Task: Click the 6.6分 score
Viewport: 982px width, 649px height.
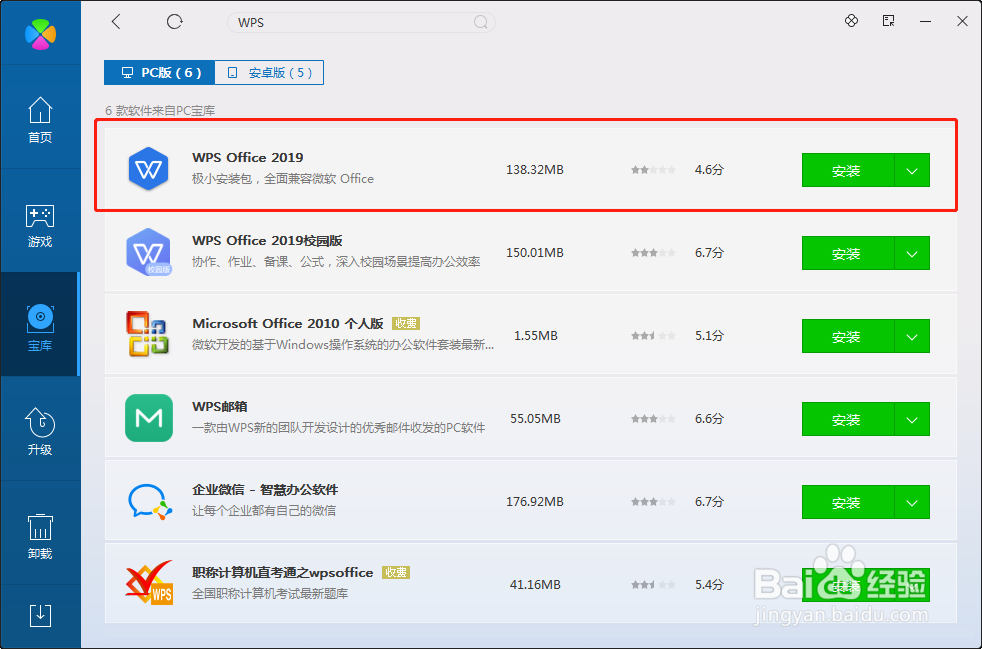Action: point(709,418)
